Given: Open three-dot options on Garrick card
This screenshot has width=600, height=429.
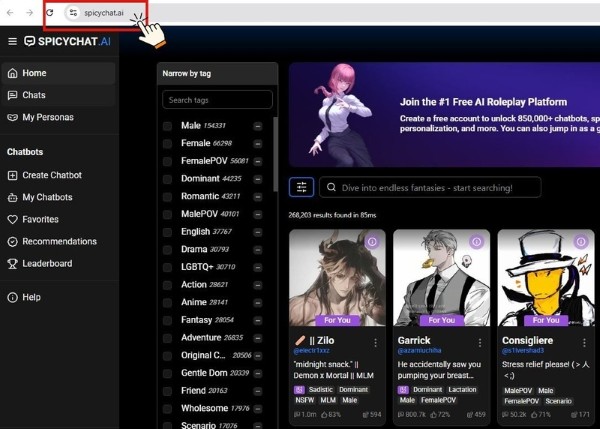Looking at the screenshot, I should pyautogui.click(x=478, y=342).
